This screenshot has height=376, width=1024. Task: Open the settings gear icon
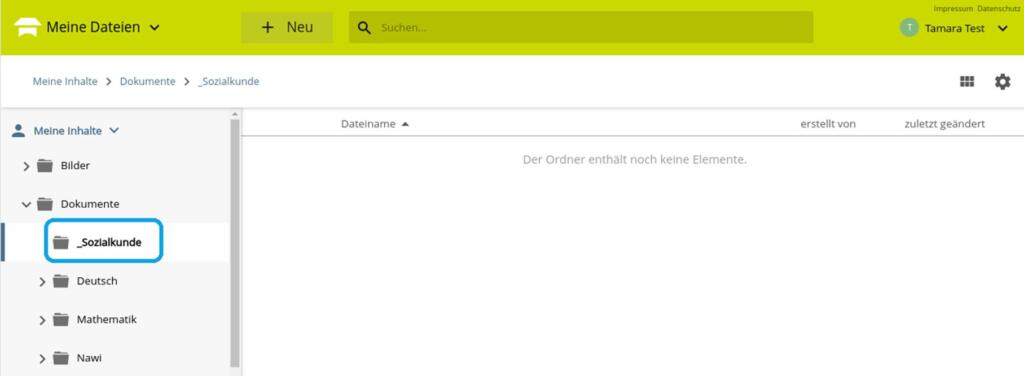pos(1002,82)
